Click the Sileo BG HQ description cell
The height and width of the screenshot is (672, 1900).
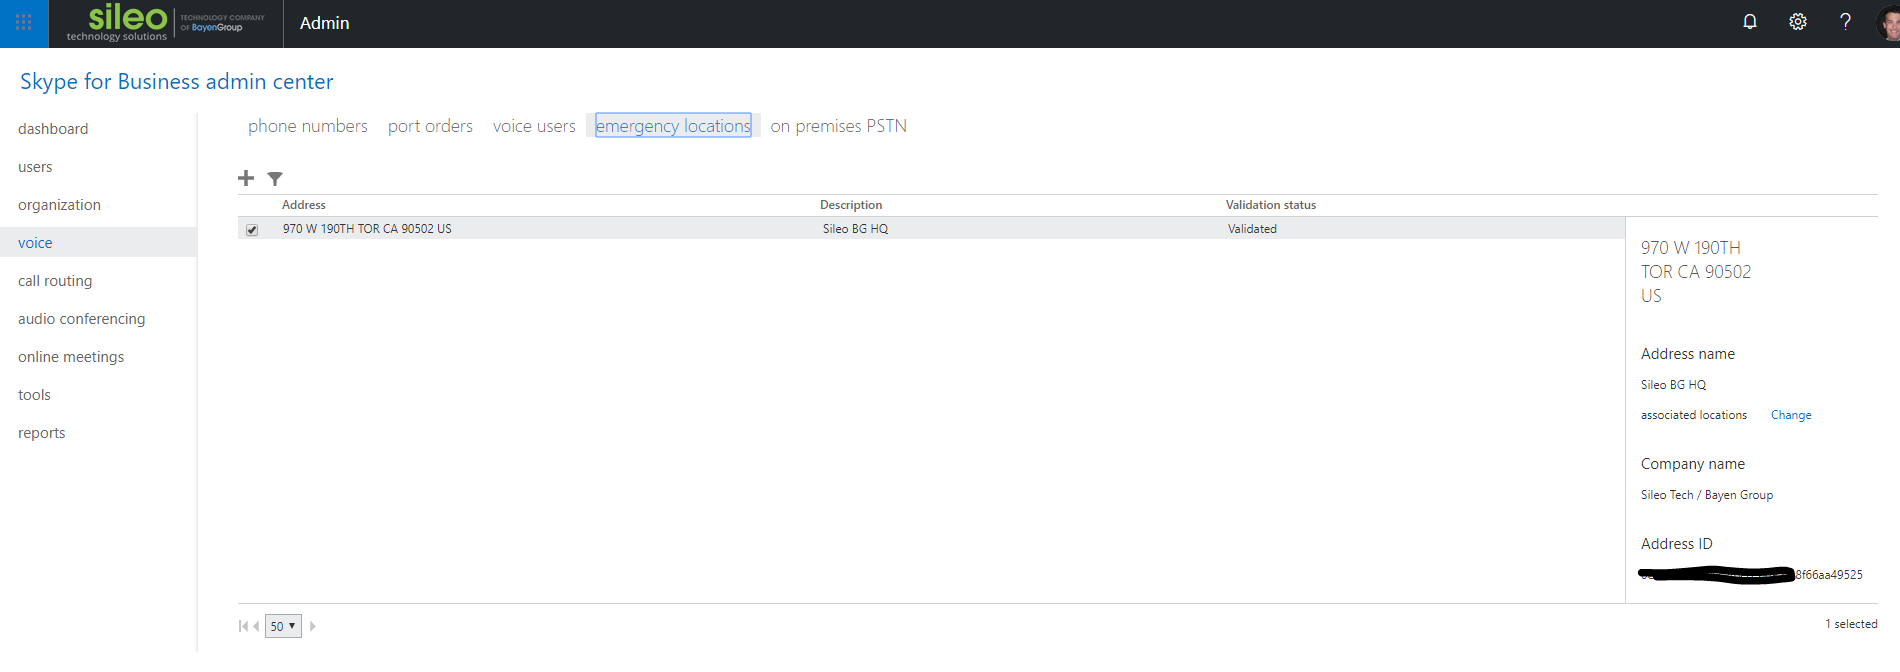[x=855, y=229]
